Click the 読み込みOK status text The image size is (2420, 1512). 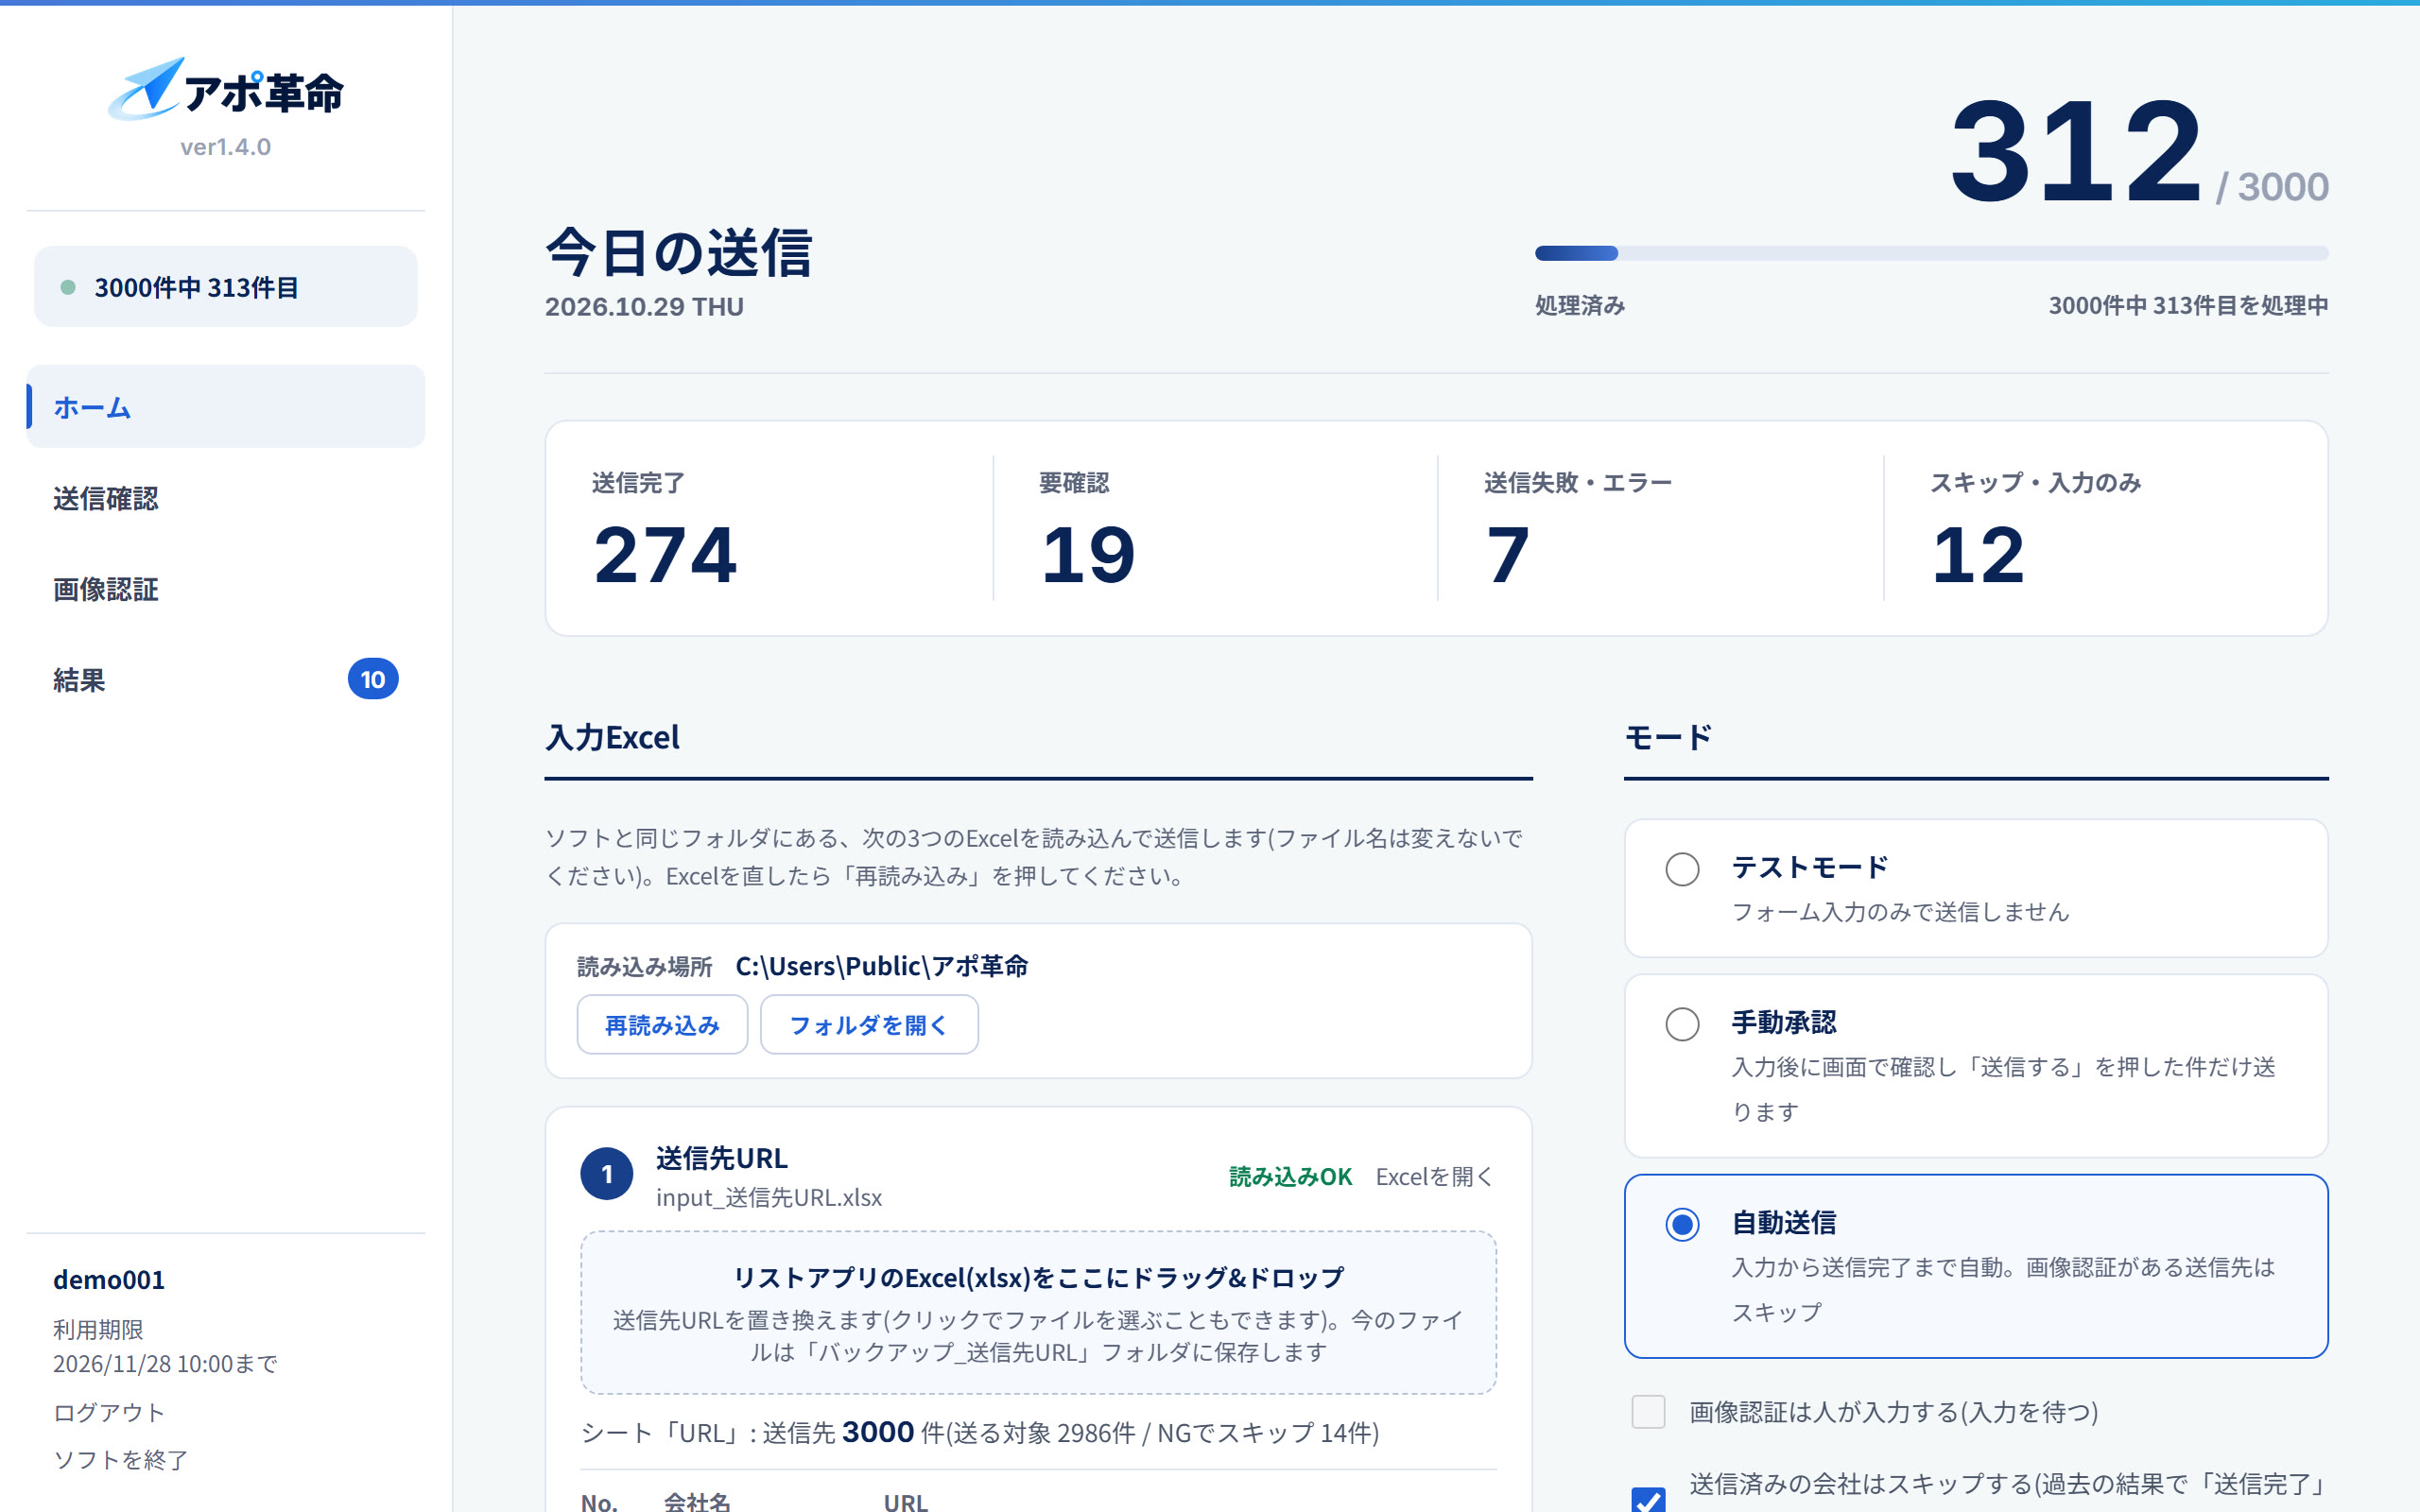pos(1290,1177)
